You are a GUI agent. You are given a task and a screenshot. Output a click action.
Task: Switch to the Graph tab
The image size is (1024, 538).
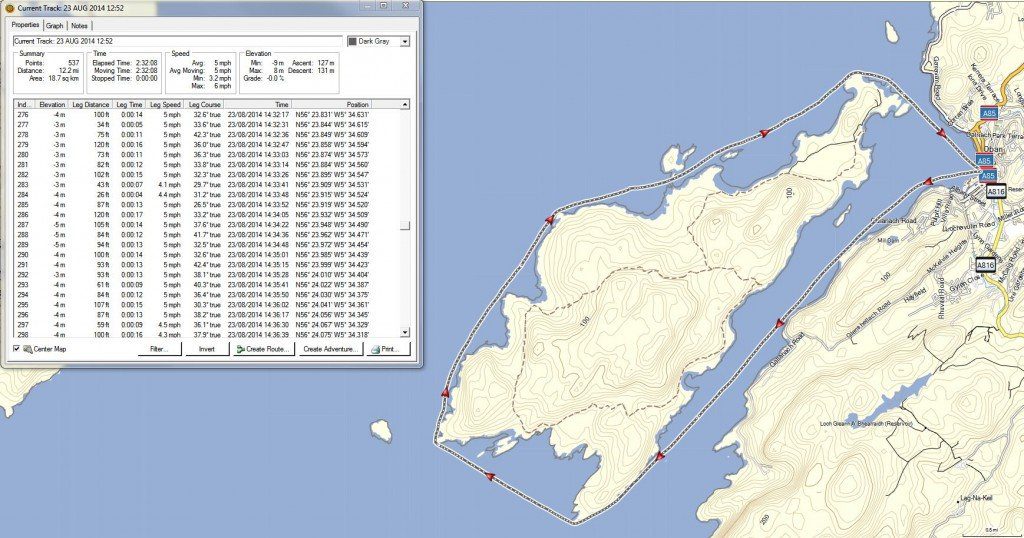click(55, 25)
